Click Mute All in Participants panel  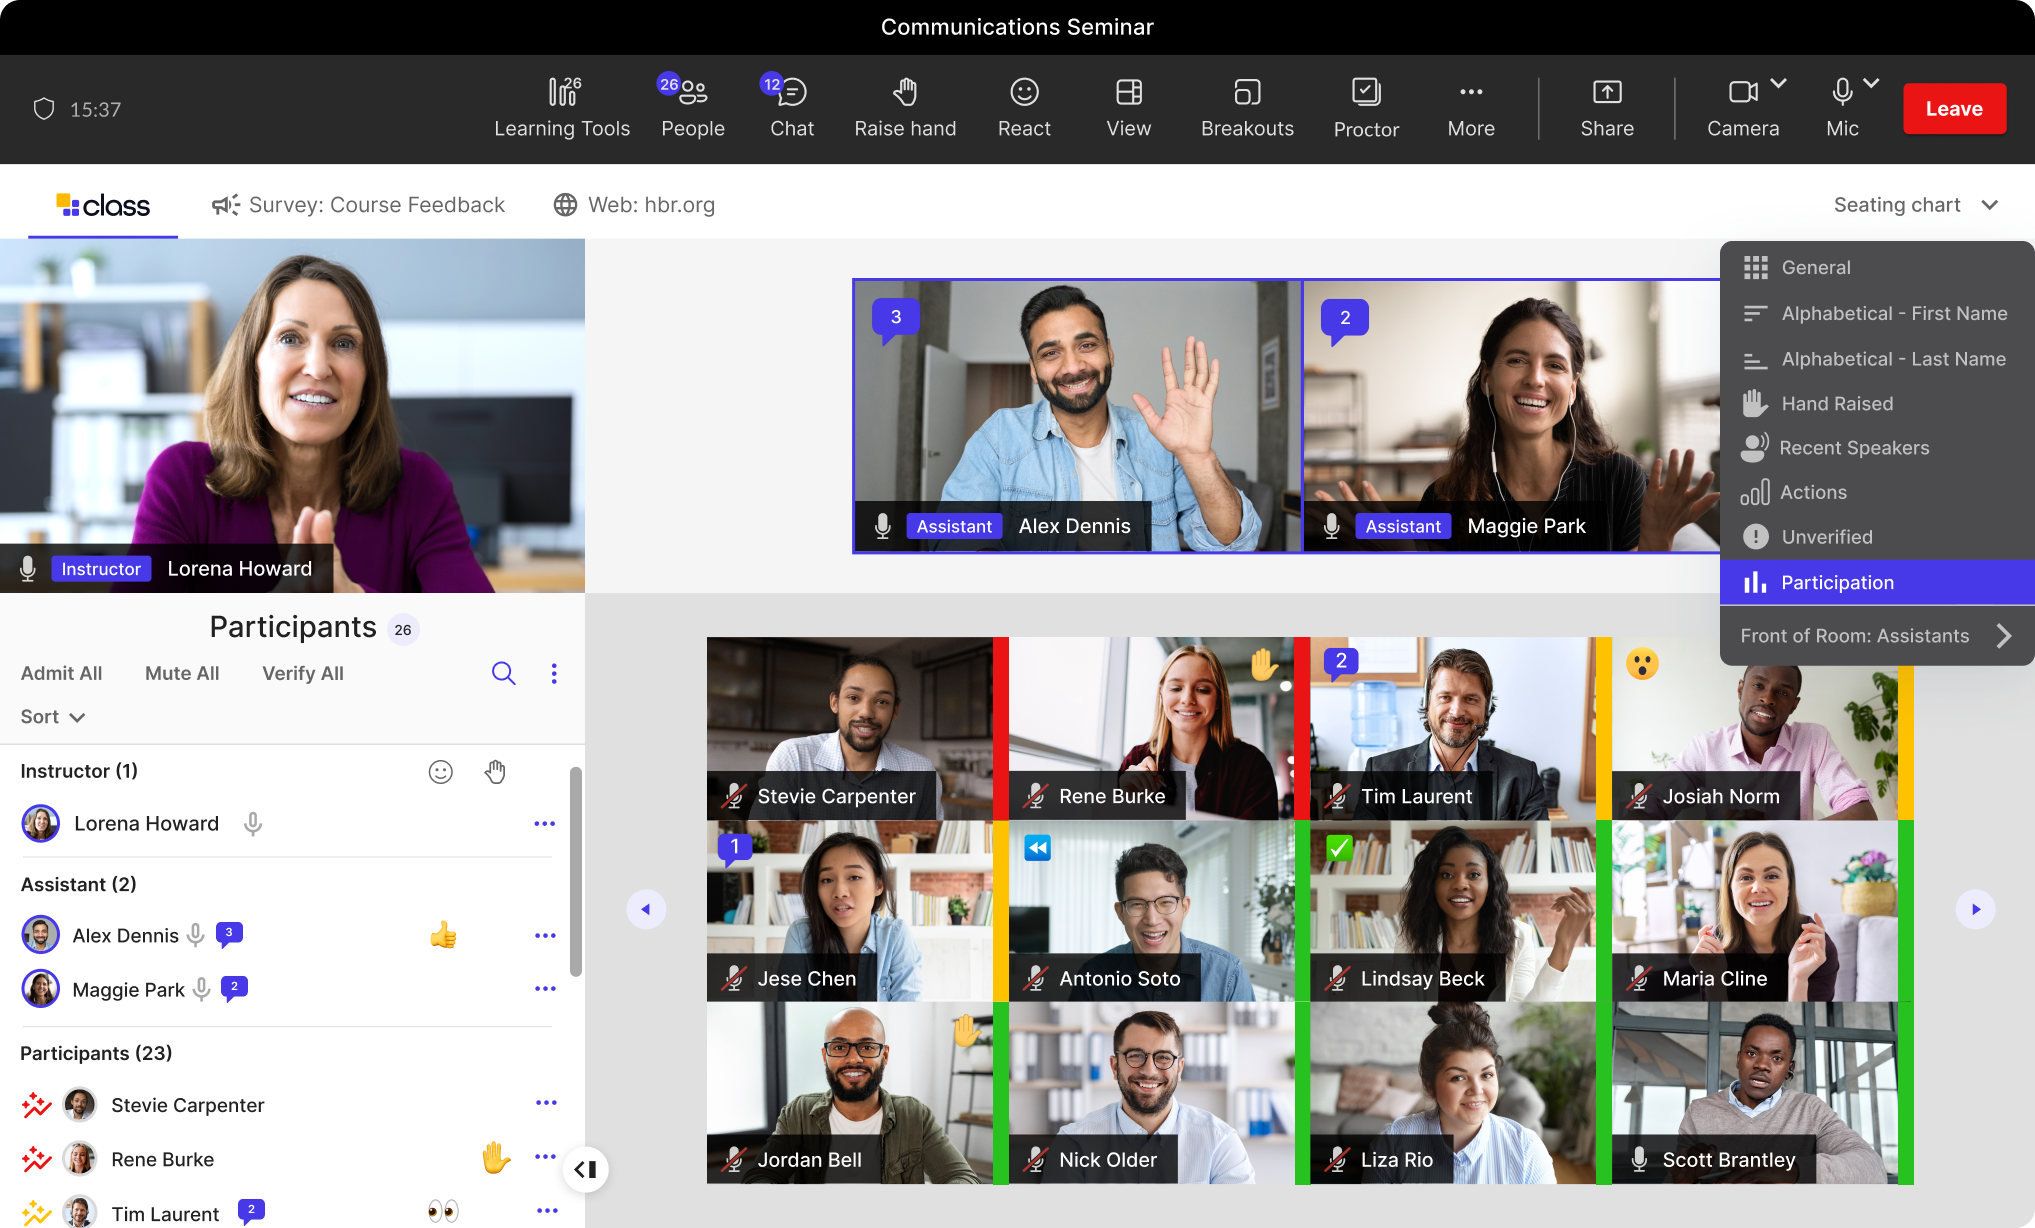[182, 674]
